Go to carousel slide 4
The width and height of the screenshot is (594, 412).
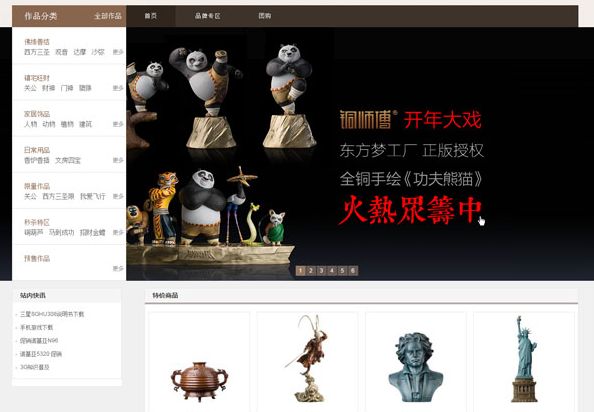coord(332,270)
